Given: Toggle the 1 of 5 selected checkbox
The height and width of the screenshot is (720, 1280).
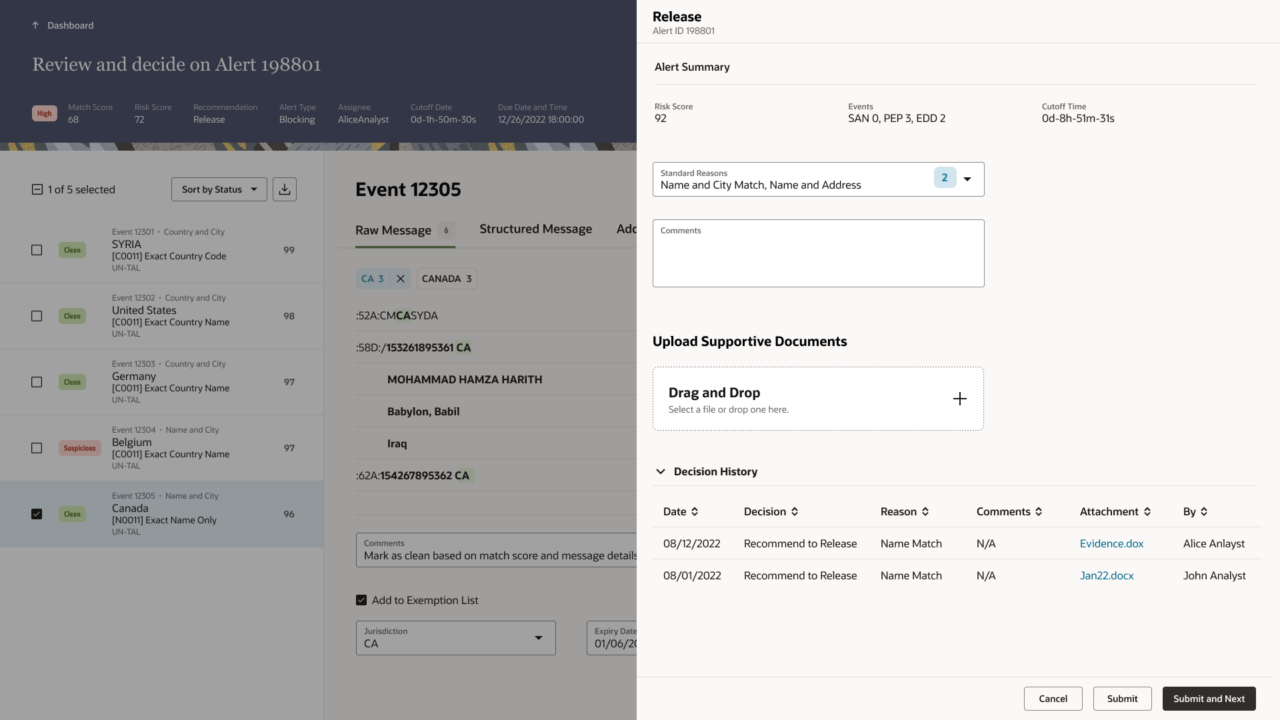Looking at the screenshot, I should (x=37, y=189).
